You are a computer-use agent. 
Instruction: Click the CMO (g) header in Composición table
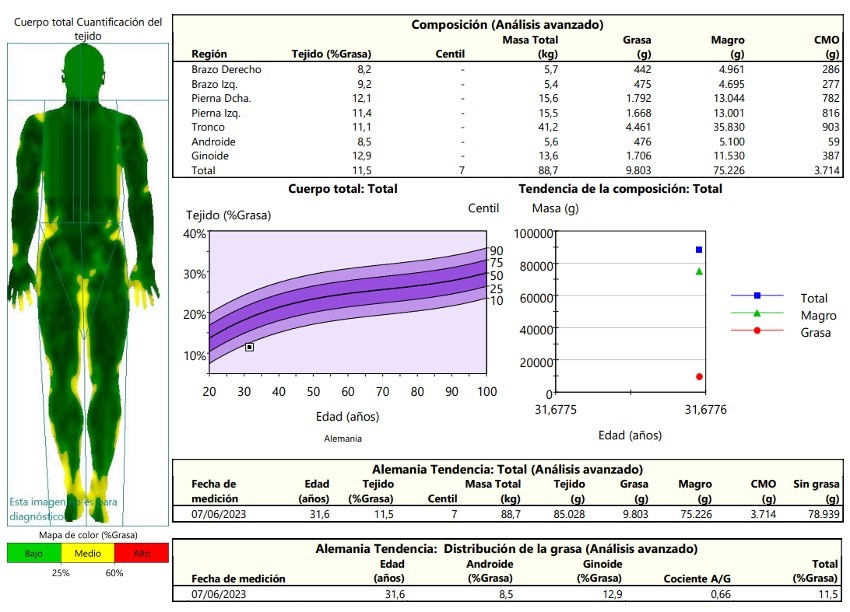(x=826, y=47)
